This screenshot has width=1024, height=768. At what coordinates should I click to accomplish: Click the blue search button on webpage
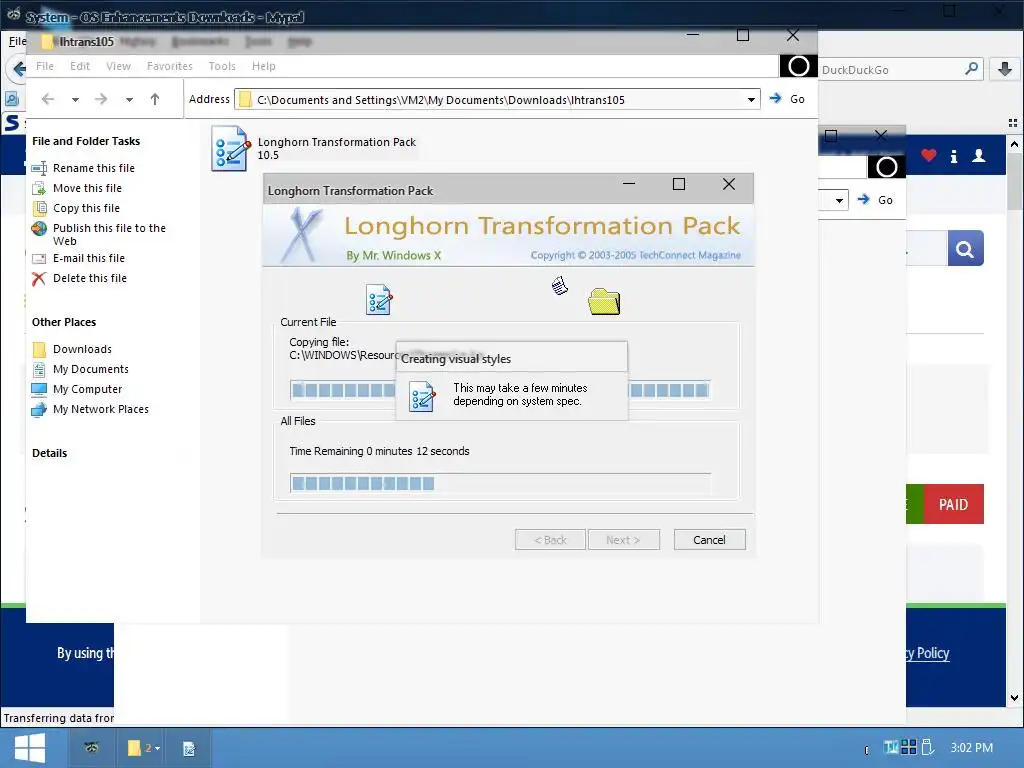(965, 248)
